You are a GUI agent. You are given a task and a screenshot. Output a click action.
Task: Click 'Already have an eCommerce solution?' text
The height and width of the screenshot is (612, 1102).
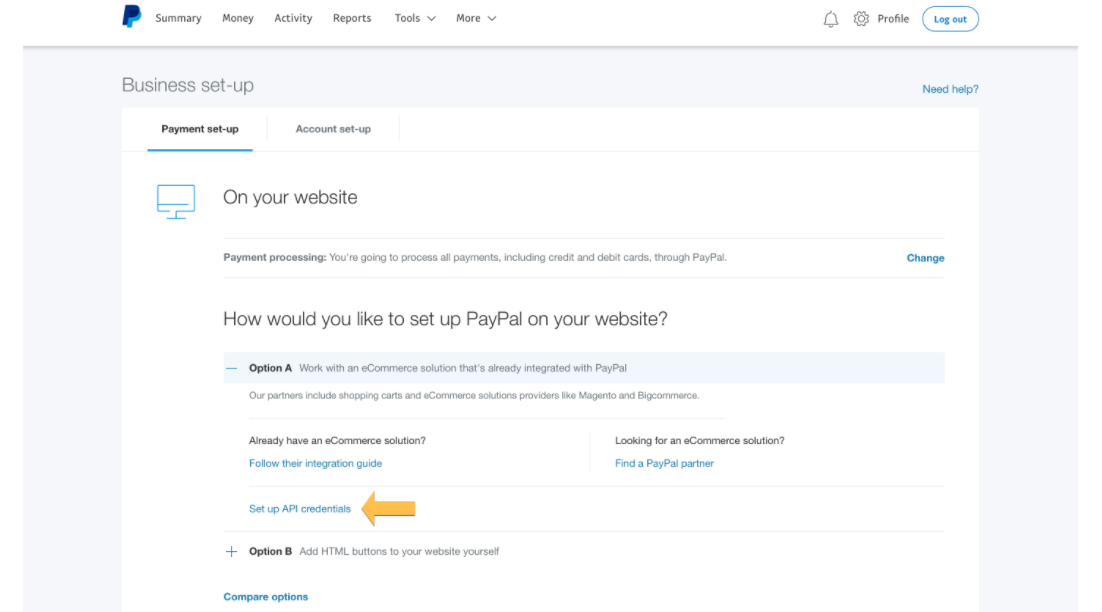pyautogui.click(x=337, y=441)
